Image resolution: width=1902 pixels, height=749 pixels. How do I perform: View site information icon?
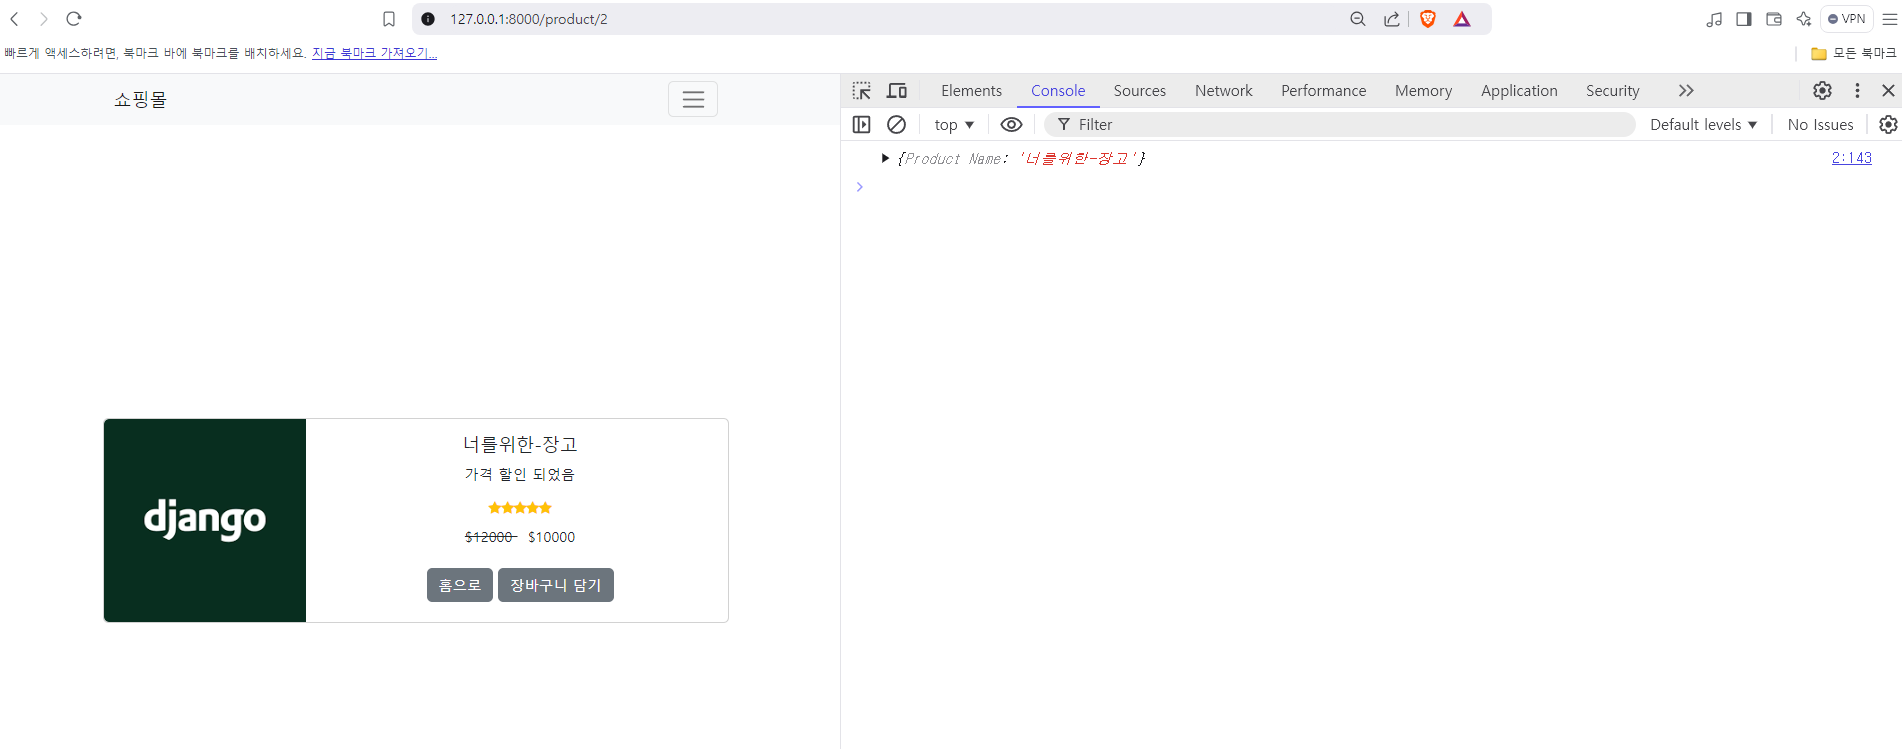pos(428,19)
